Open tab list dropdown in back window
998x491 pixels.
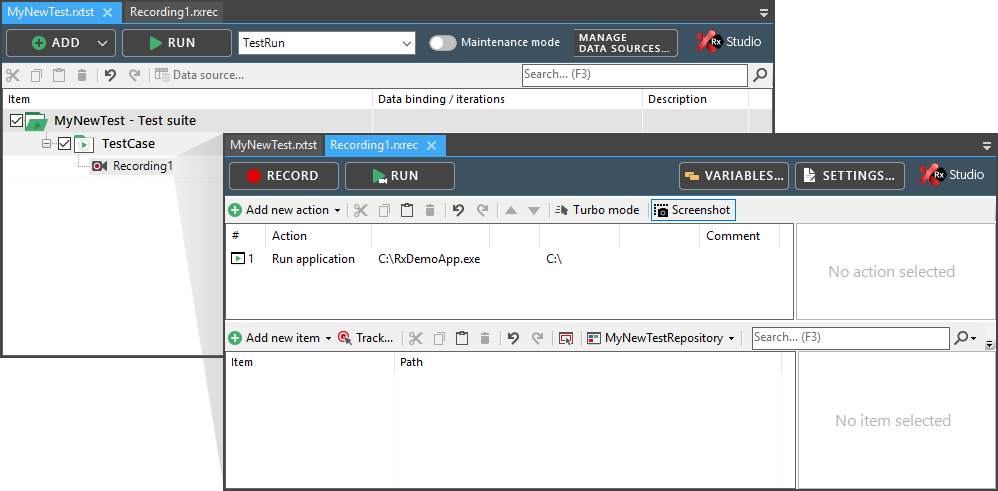click(764, 12)
